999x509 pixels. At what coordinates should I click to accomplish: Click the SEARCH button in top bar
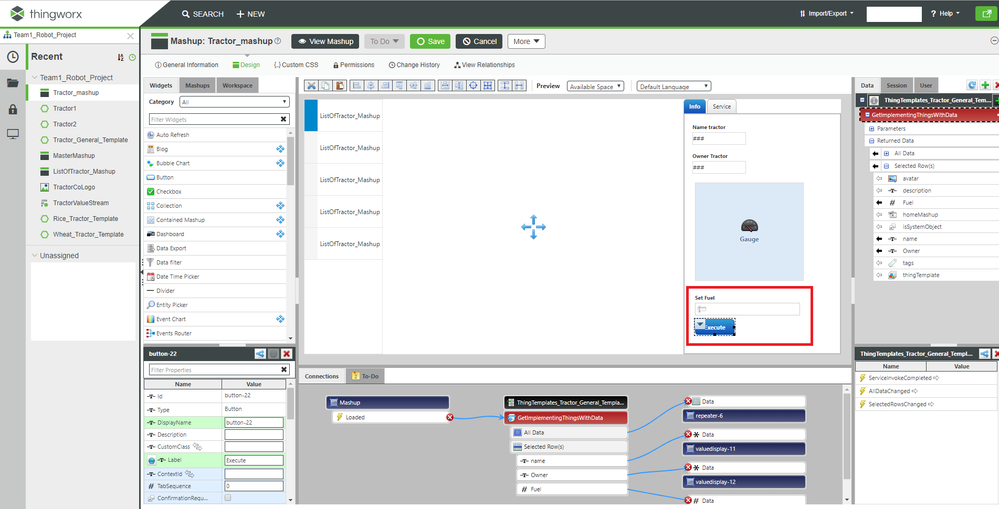(203, 14)
